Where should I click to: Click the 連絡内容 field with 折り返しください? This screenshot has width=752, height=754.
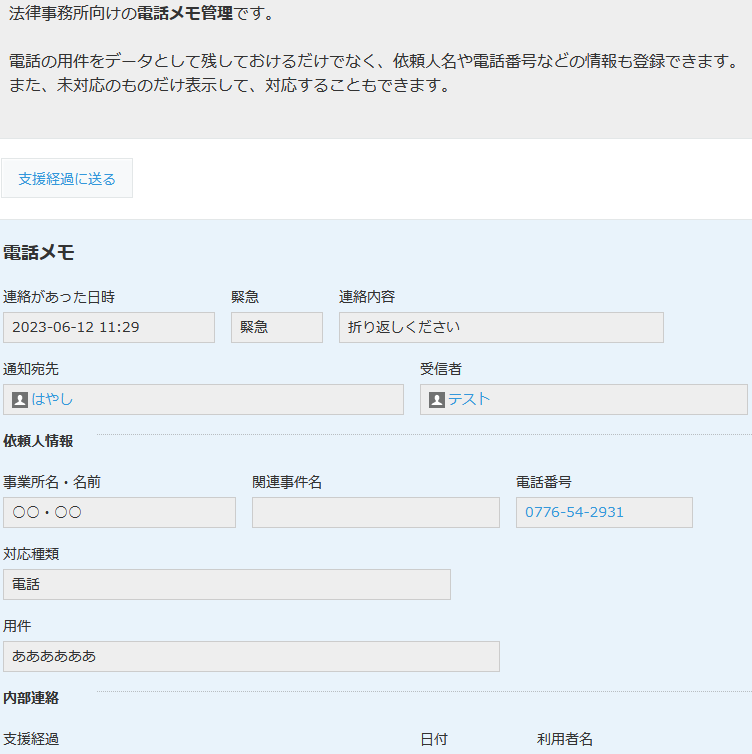pos(500,327)
